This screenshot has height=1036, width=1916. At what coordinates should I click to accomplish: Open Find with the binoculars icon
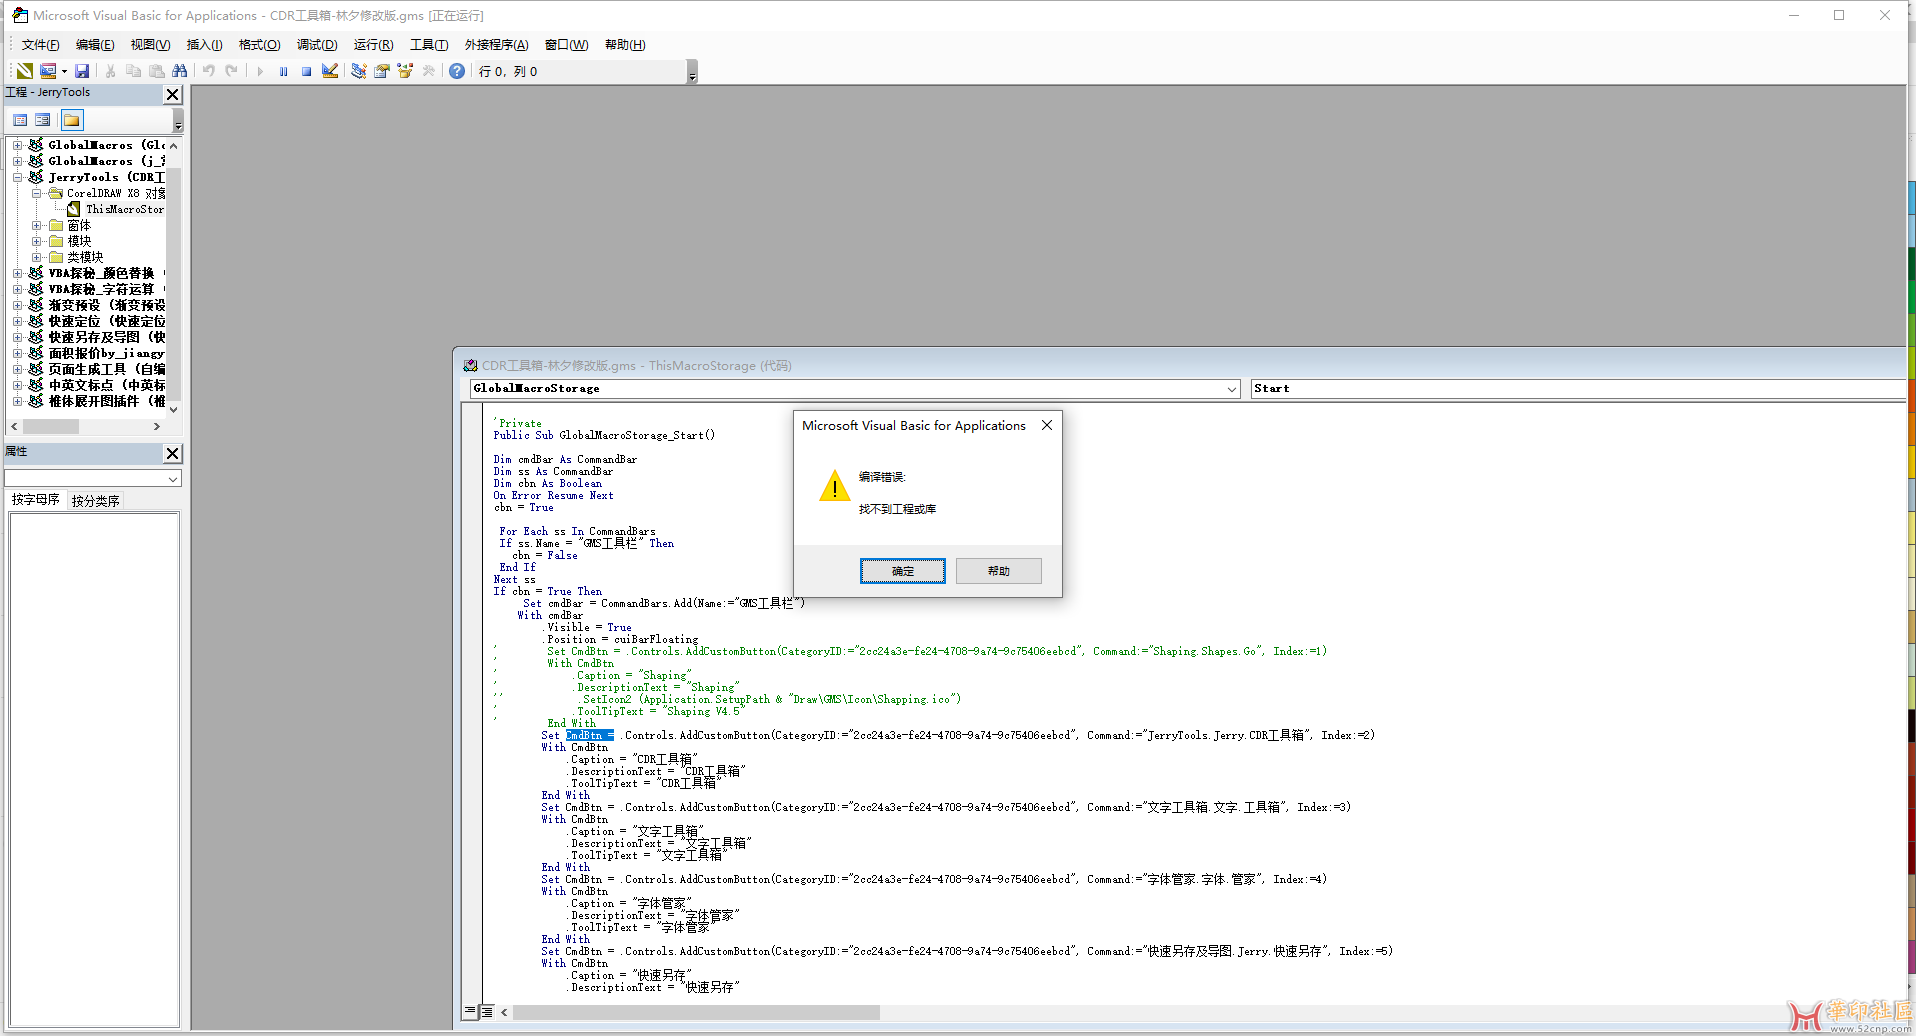(x=180, y=71)
